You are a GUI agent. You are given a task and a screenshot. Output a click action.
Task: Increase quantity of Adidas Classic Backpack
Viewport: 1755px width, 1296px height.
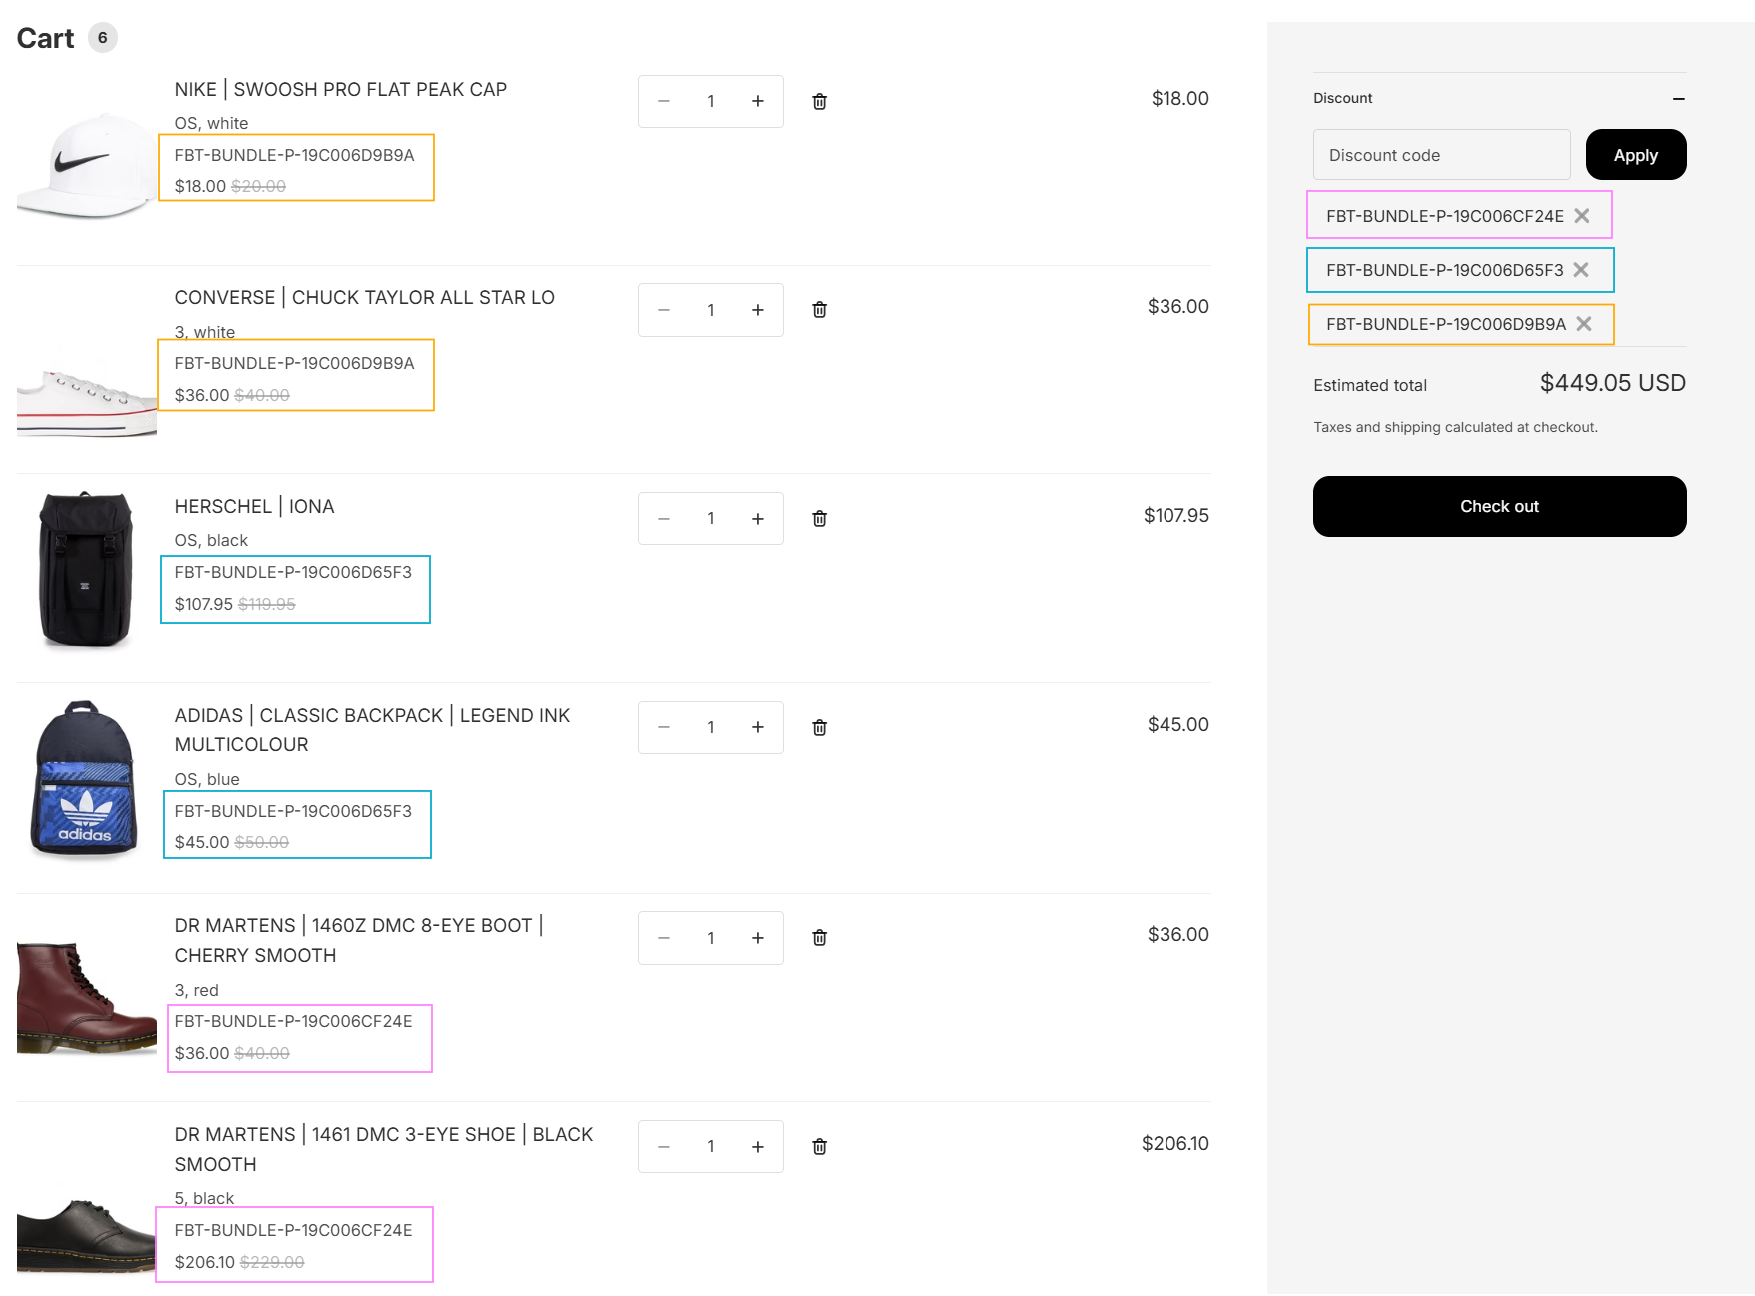[758, 727]
